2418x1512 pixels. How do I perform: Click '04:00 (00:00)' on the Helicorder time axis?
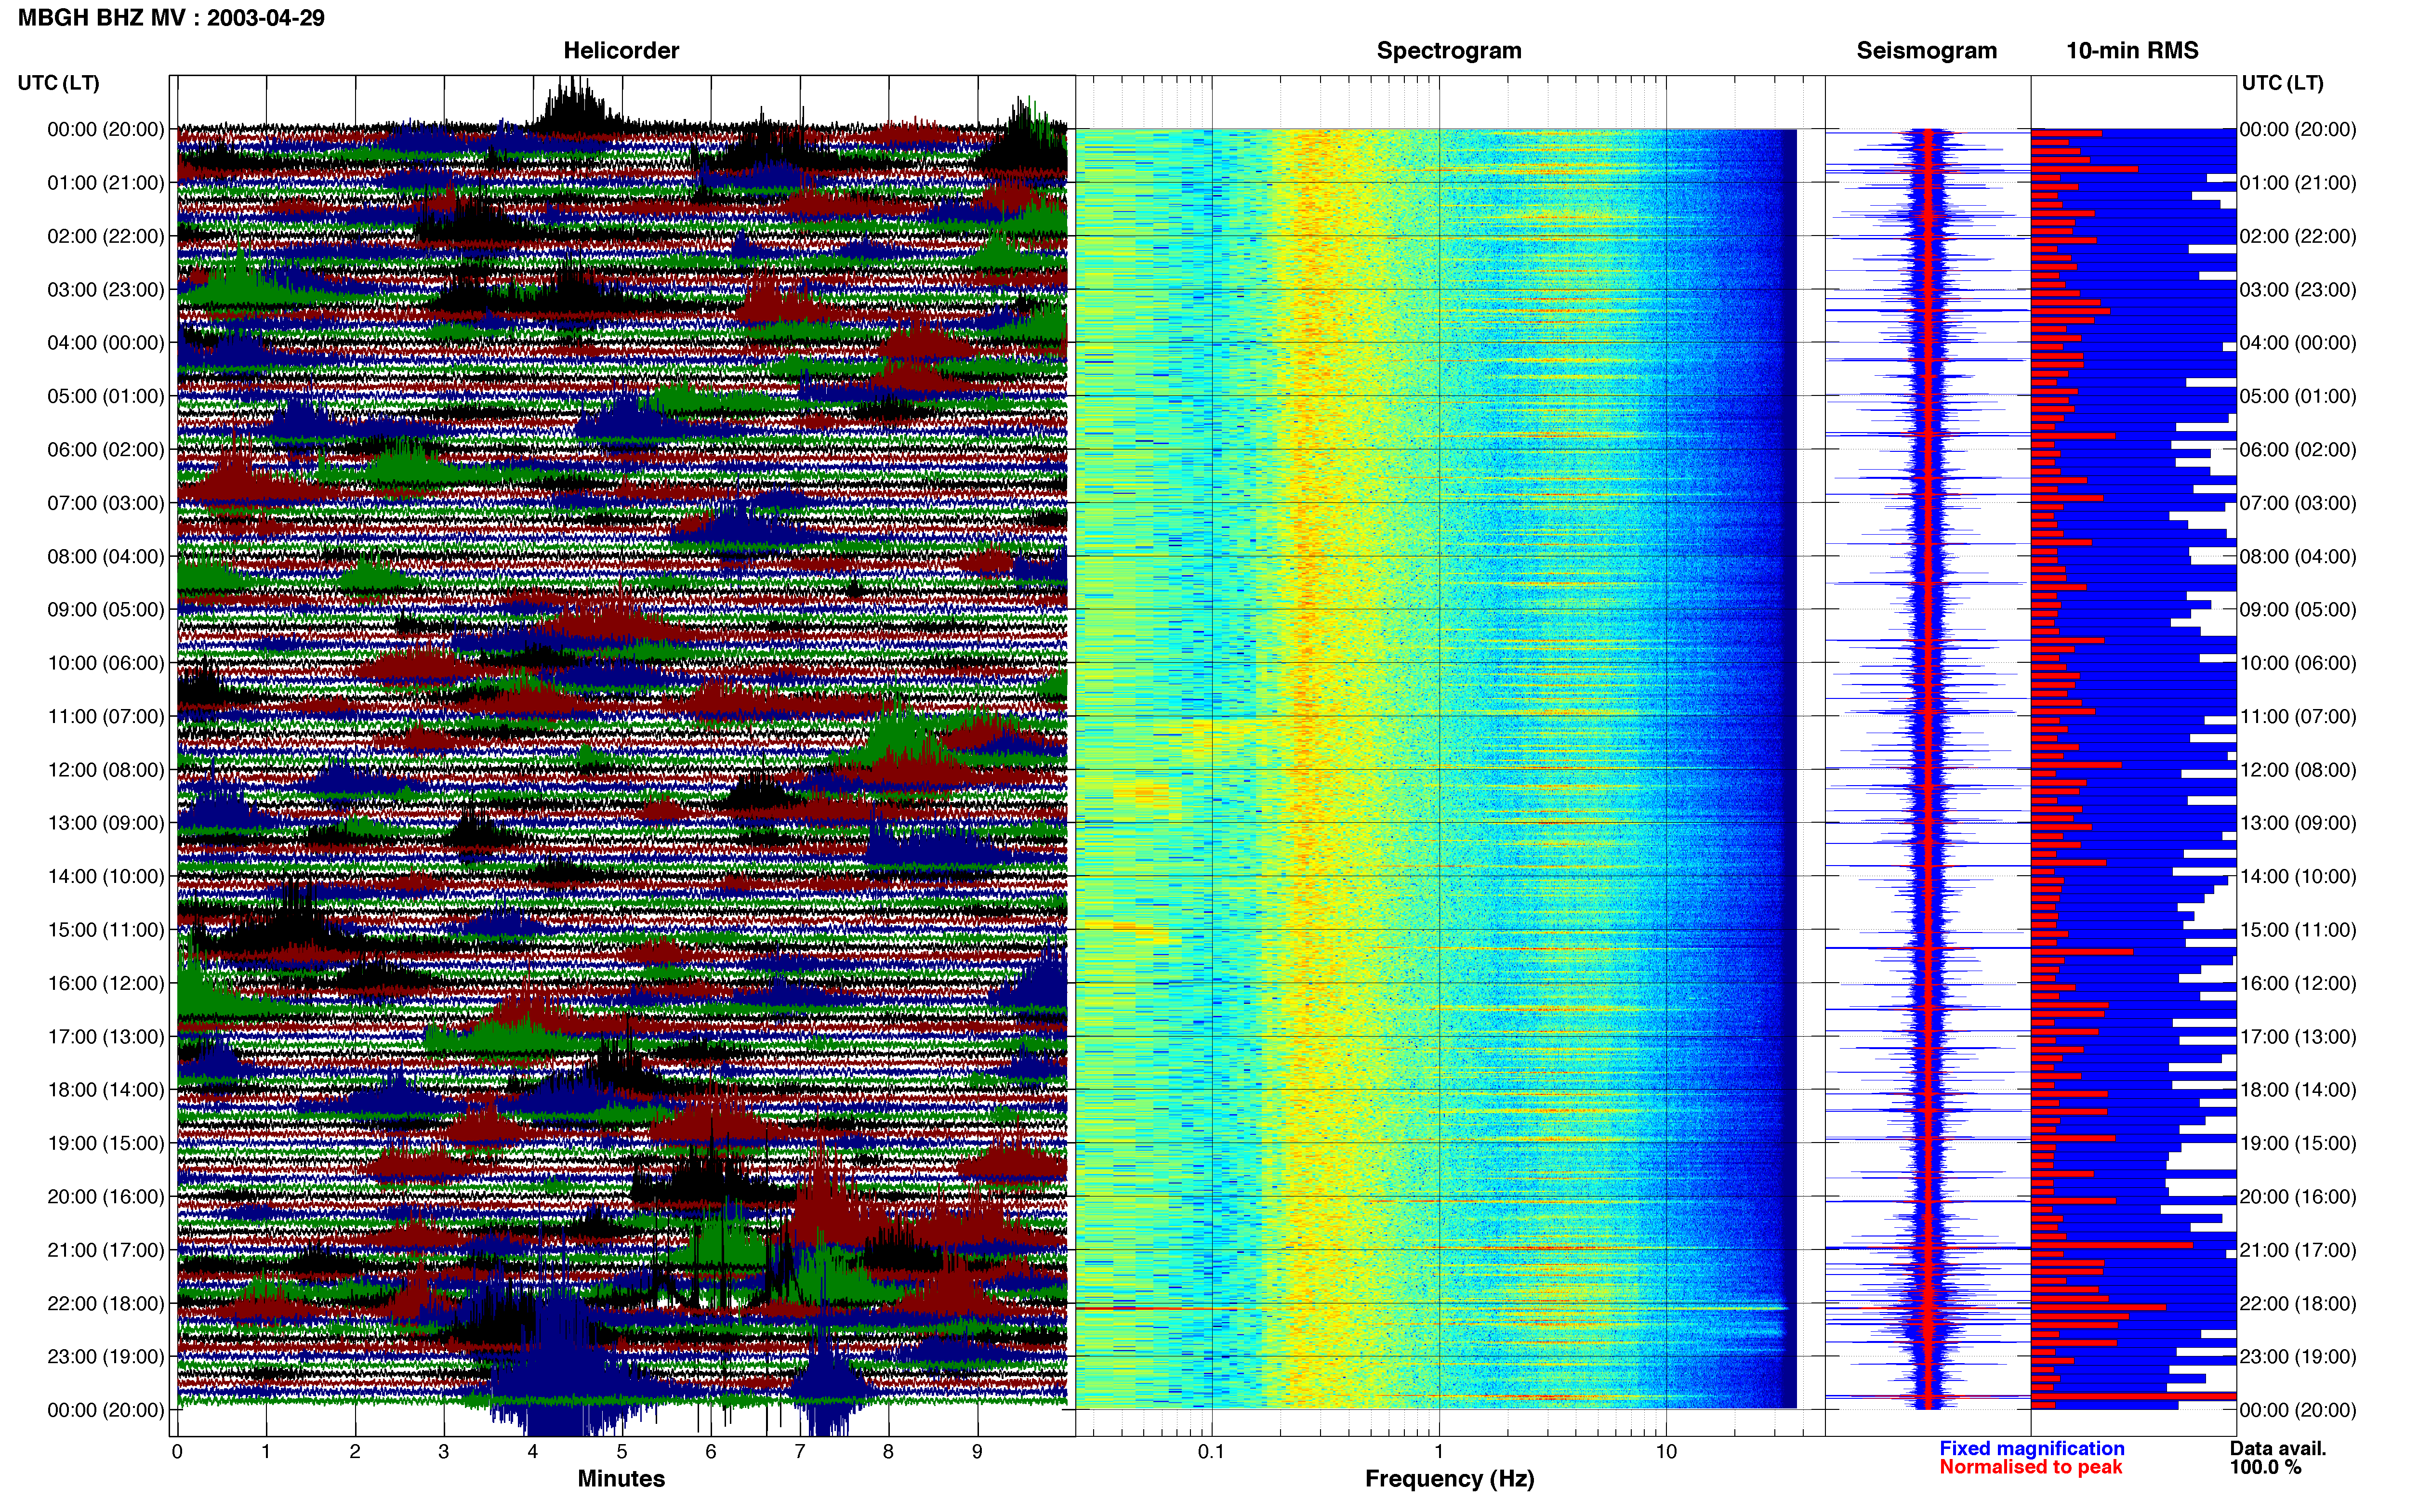106,343
